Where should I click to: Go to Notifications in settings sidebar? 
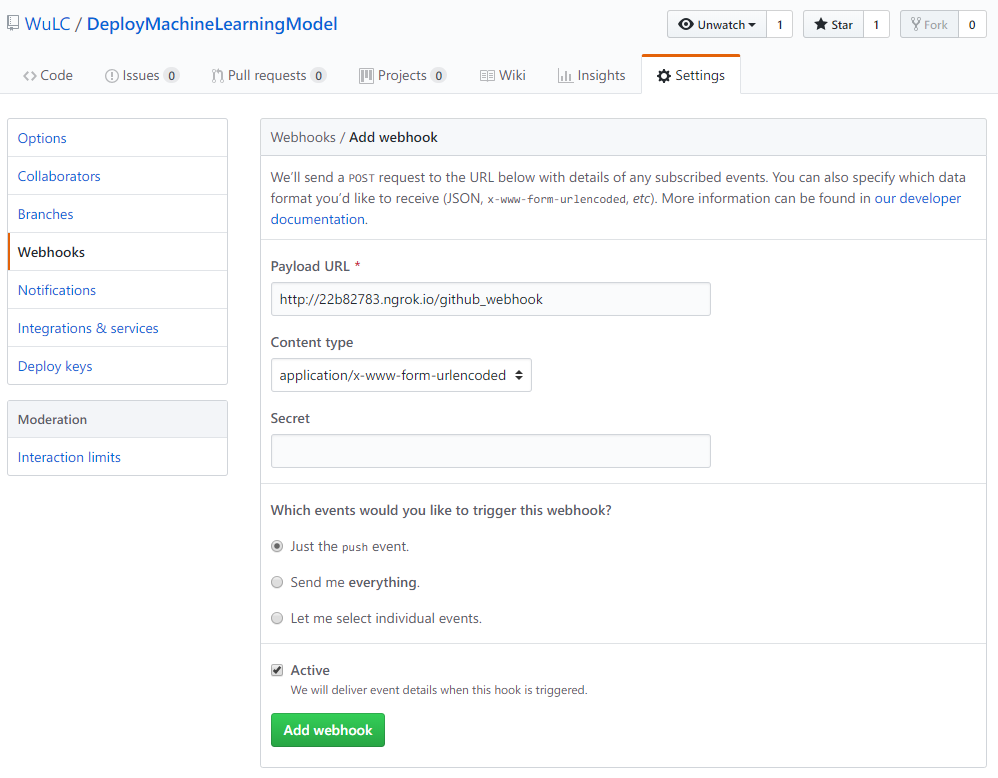coord(117,290)
